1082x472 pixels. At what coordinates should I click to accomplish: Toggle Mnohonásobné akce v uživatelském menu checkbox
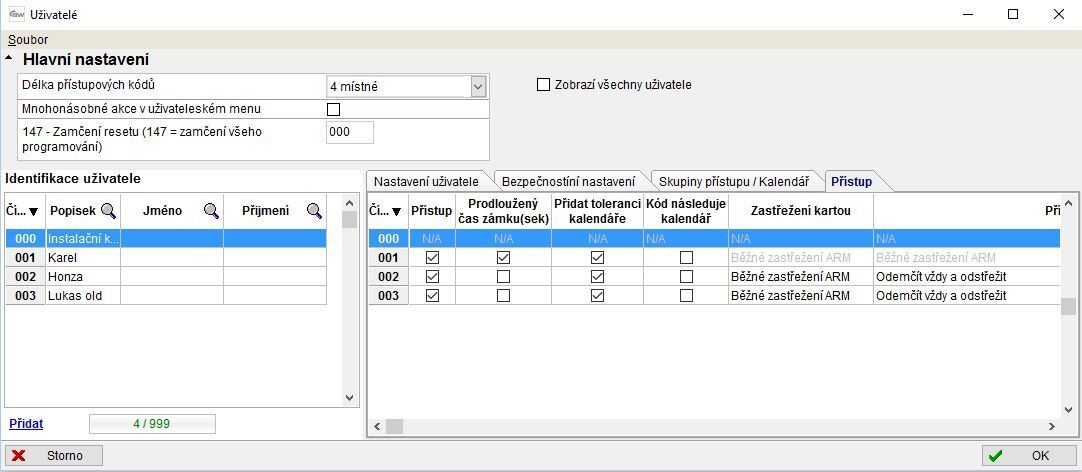tap(334, 109)
